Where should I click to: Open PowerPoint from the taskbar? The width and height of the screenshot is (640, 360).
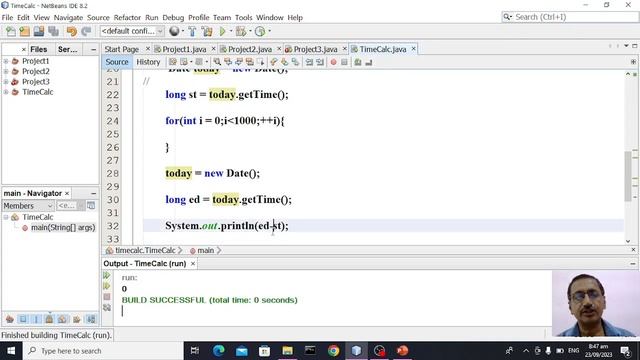point(402,351)
